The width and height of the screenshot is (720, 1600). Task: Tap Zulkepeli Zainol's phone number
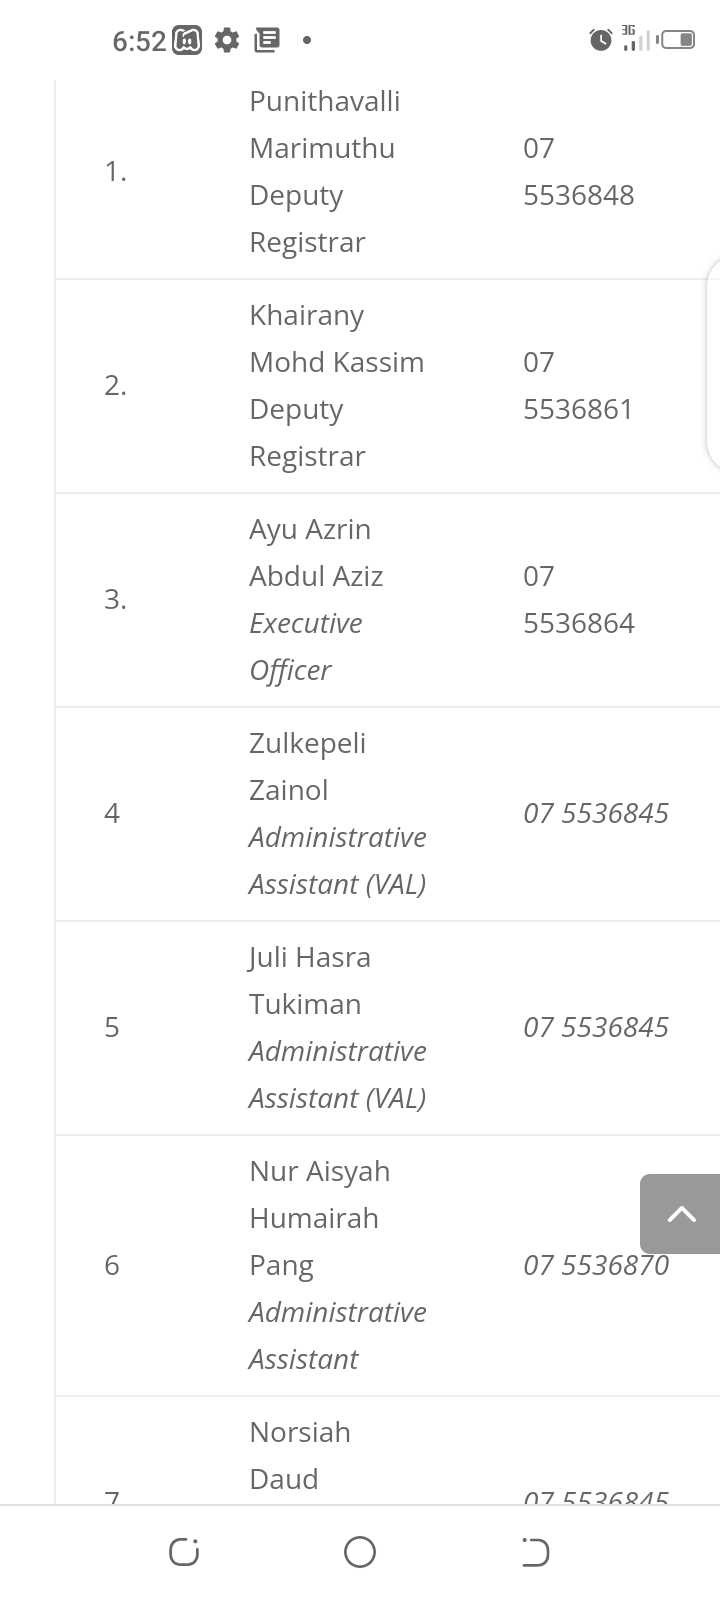(x=595, y=813)
